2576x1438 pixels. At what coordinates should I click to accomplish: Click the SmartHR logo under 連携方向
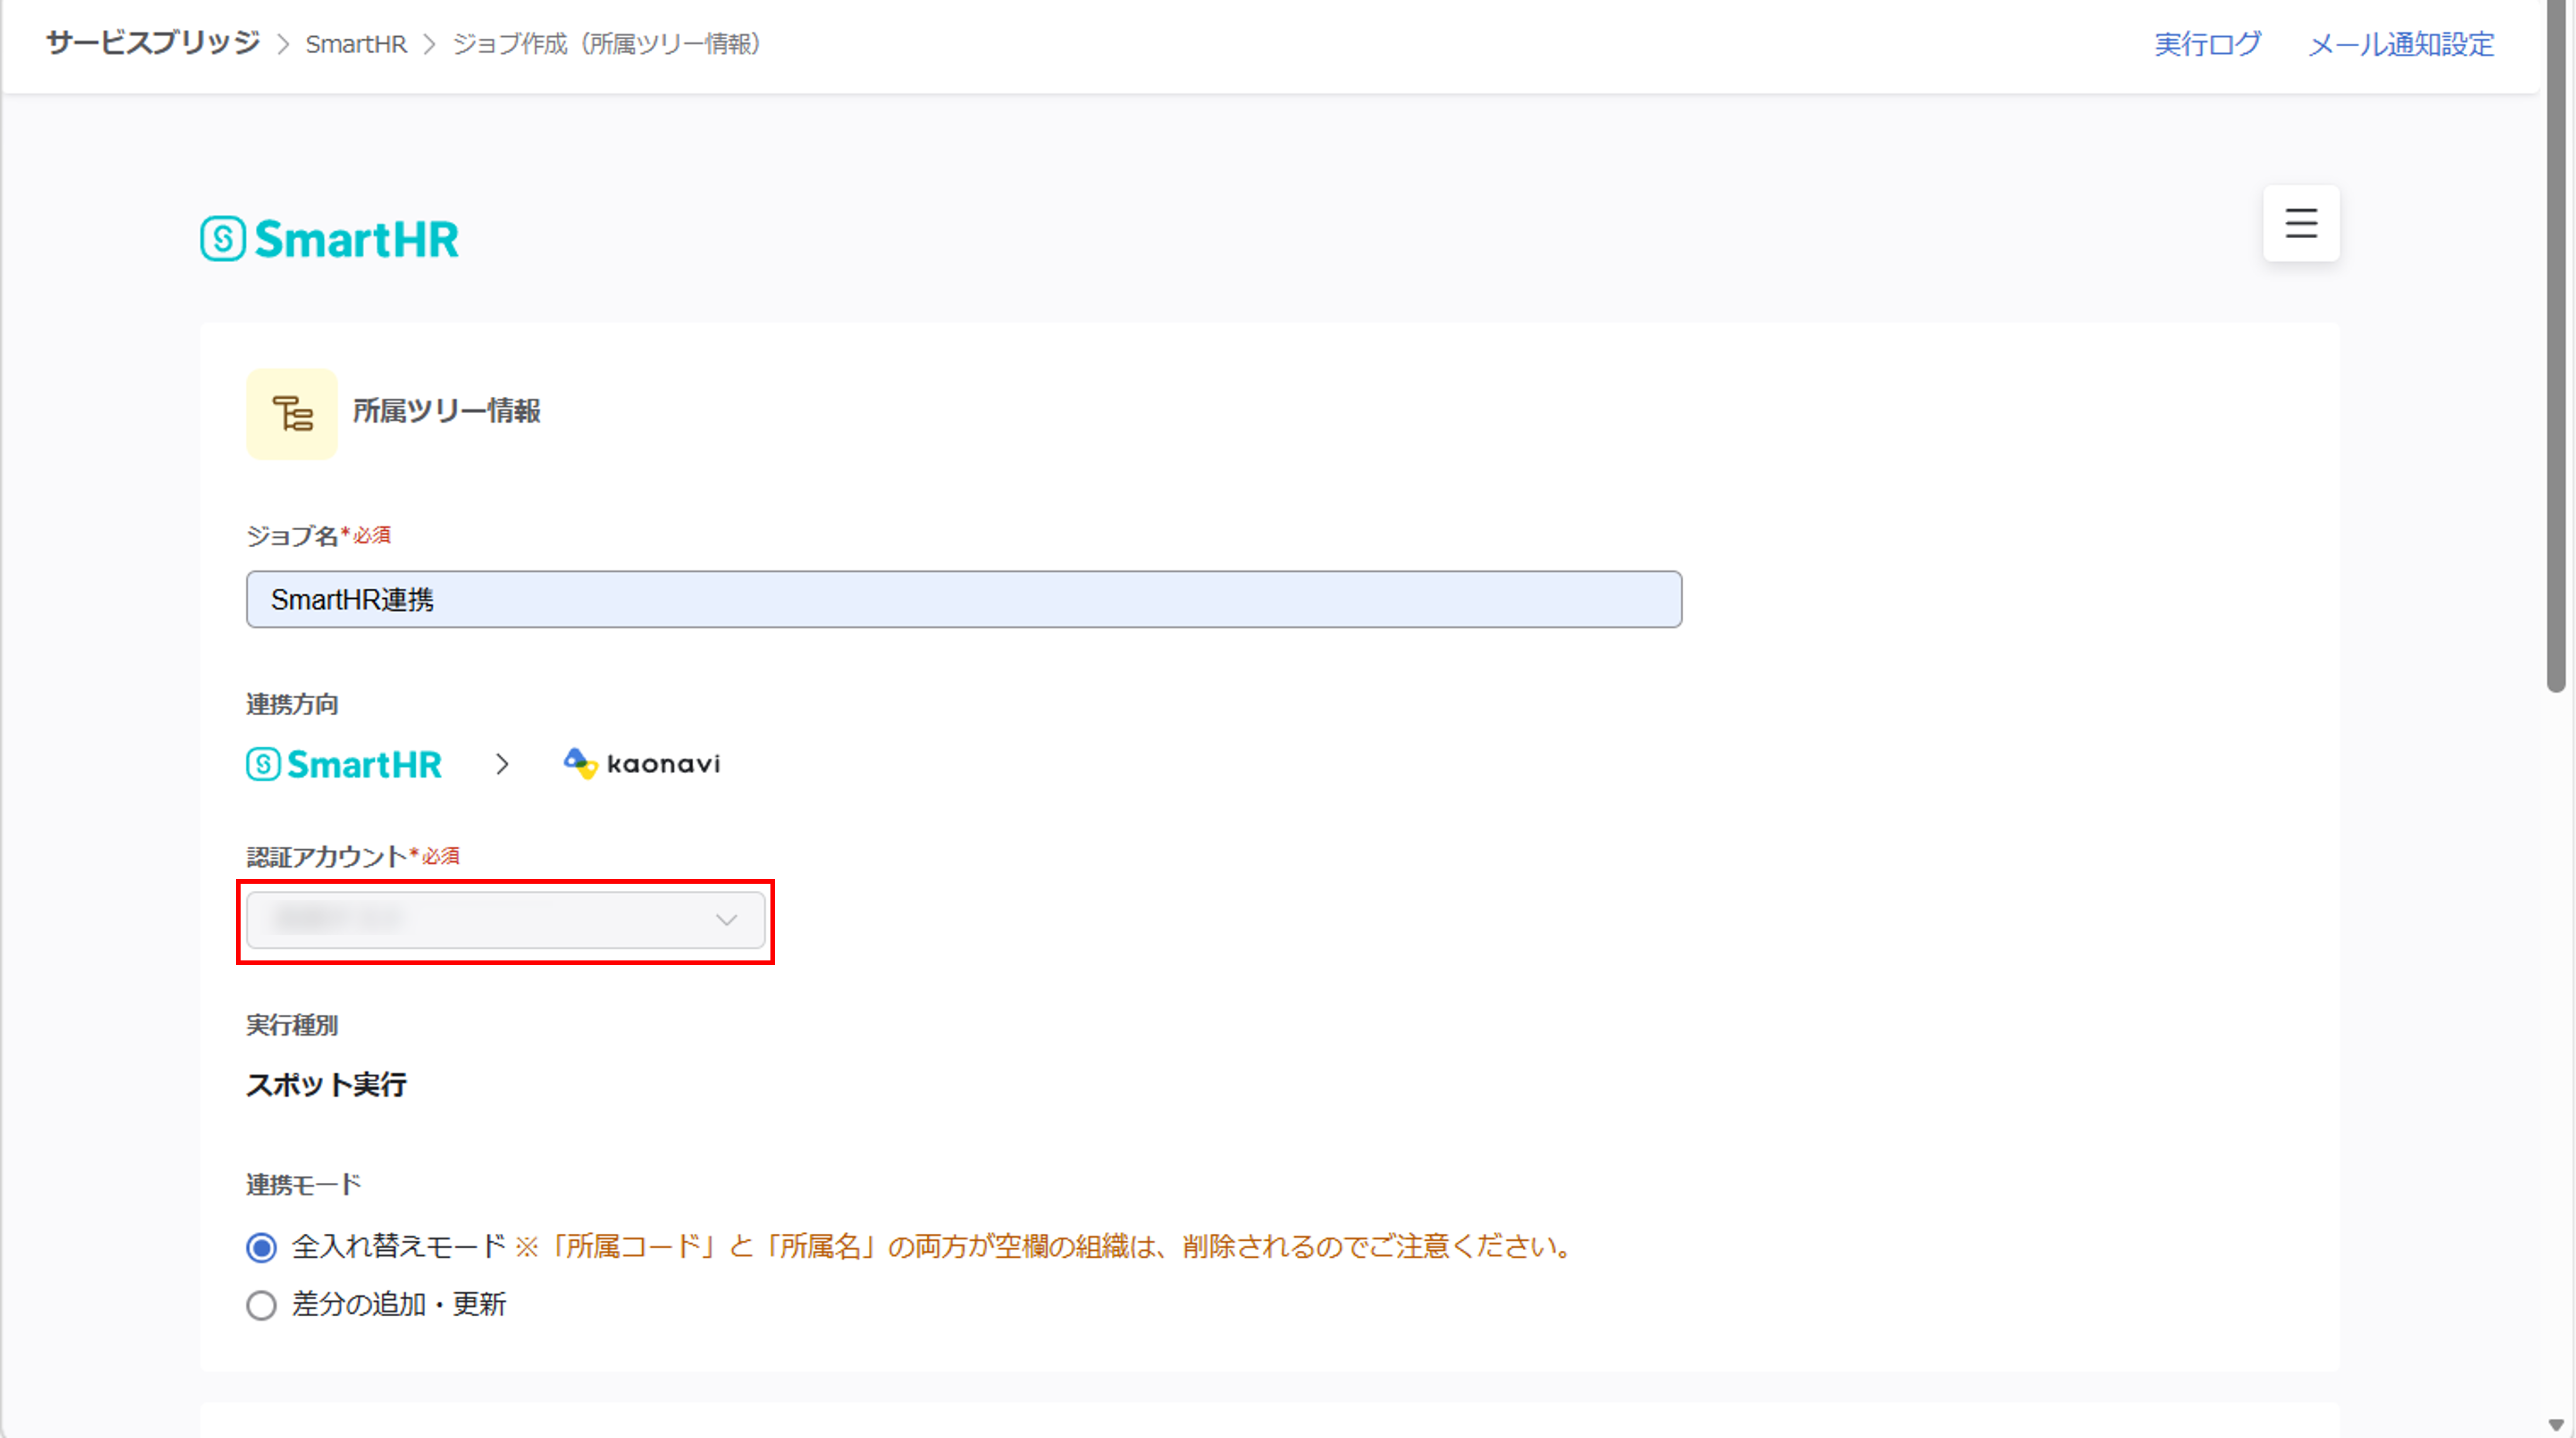pyautogui.click(x=344, y=764)
